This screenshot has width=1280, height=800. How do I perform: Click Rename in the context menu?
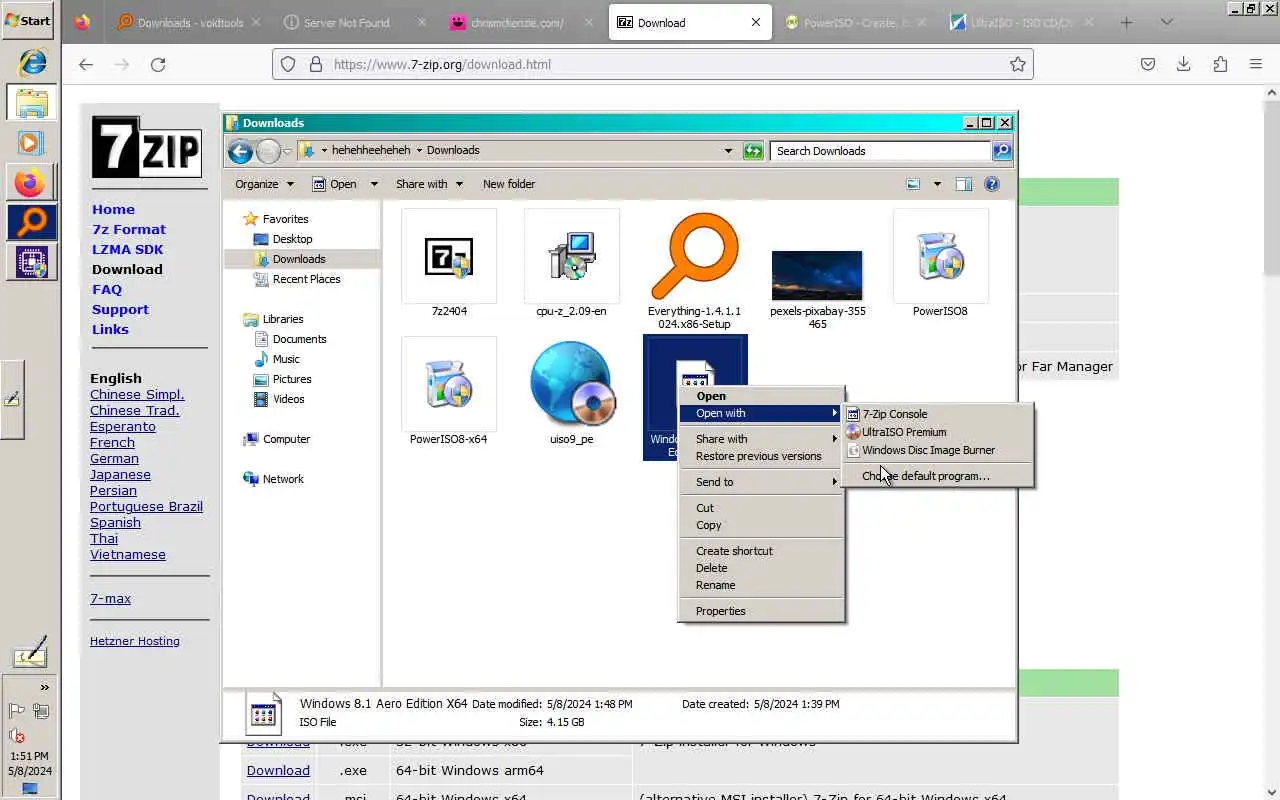click(762, 585)
